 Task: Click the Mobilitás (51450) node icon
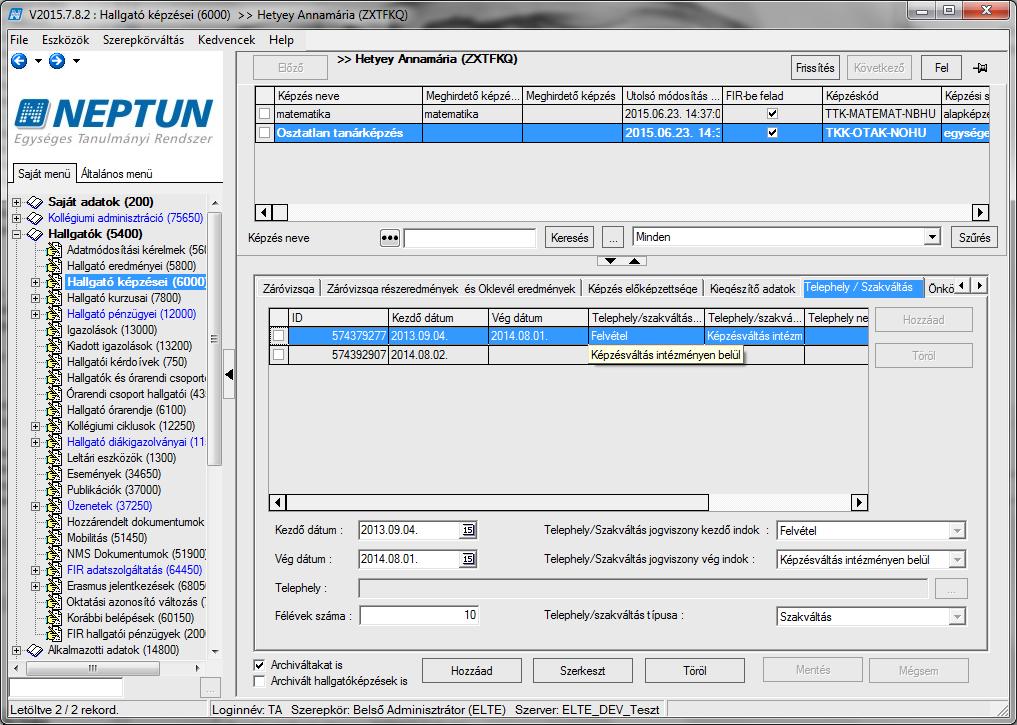[x=54, y=538]
